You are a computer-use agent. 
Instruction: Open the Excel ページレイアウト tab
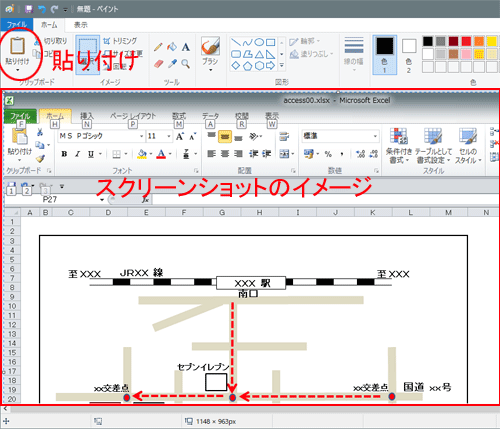133,116
